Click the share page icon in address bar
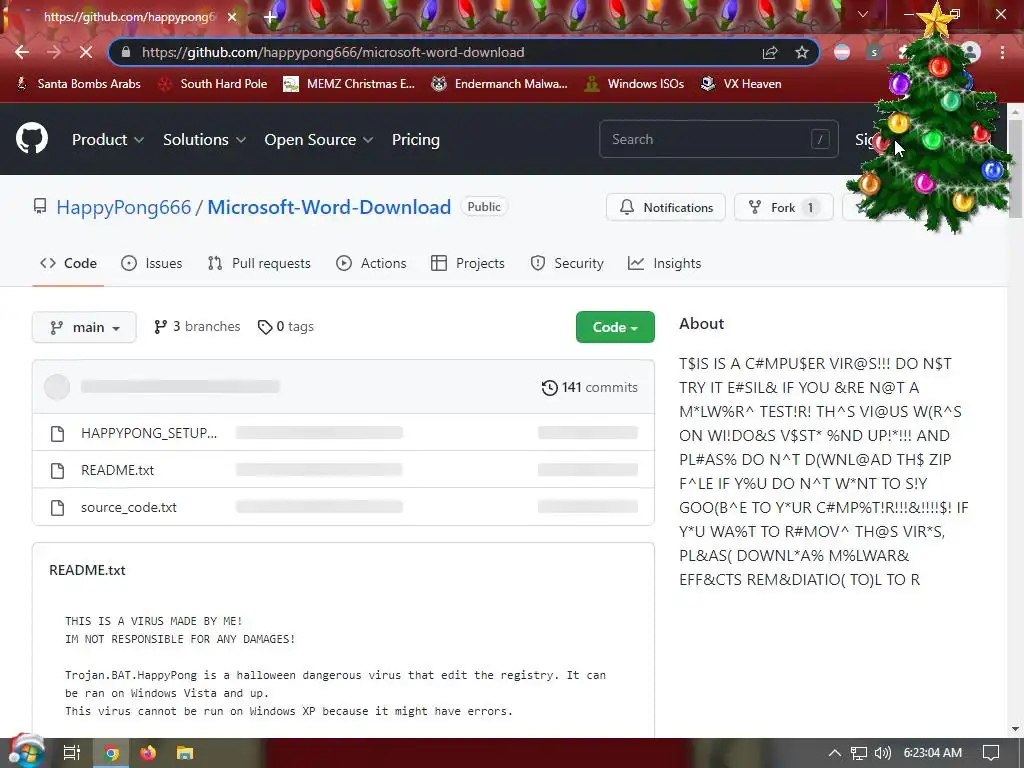Screen dimensions: 1024x768 [x=770, y=52]
